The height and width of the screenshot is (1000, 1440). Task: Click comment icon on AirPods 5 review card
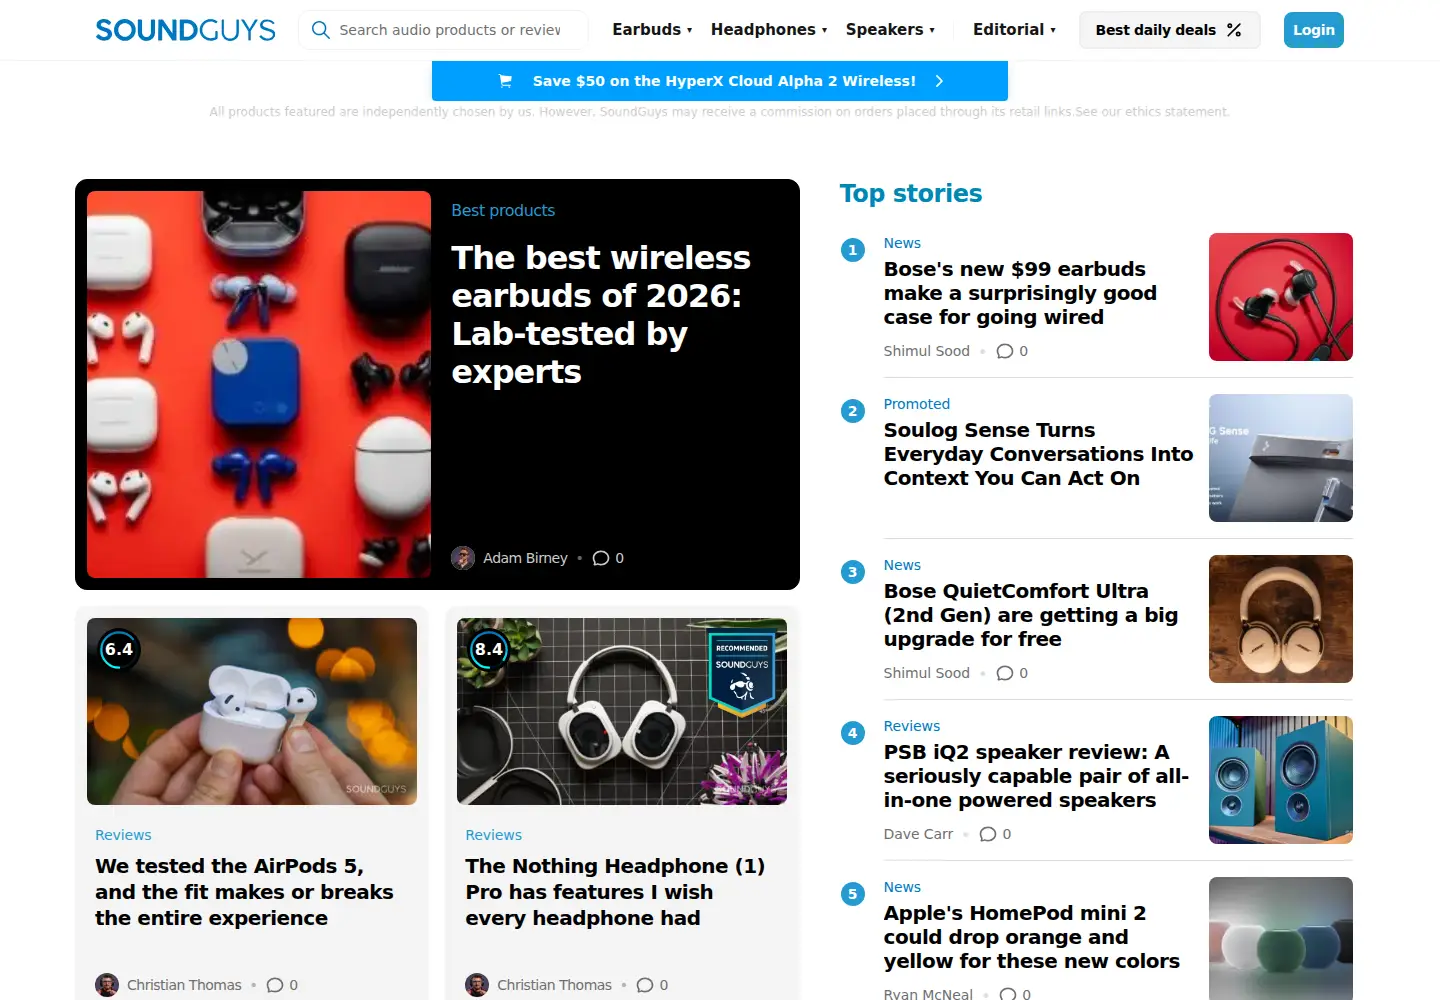tap(275, 985)
